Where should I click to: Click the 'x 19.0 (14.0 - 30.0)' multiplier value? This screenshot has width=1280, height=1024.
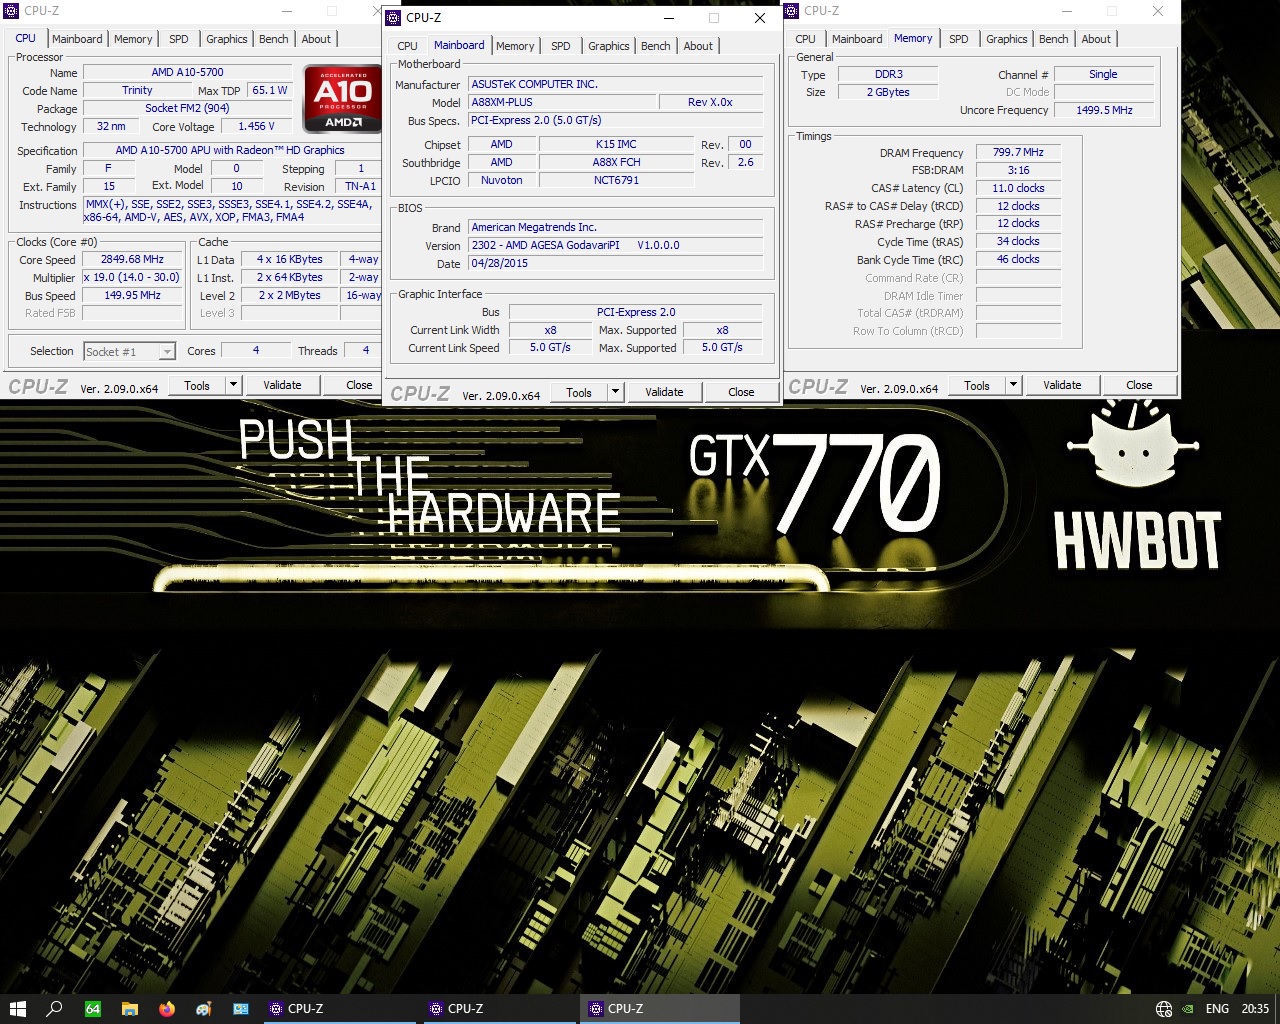click(x=132, y=277)
